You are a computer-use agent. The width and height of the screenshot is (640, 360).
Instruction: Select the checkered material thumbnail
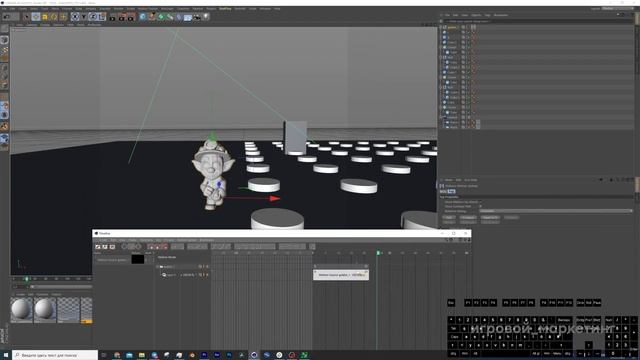68,309
